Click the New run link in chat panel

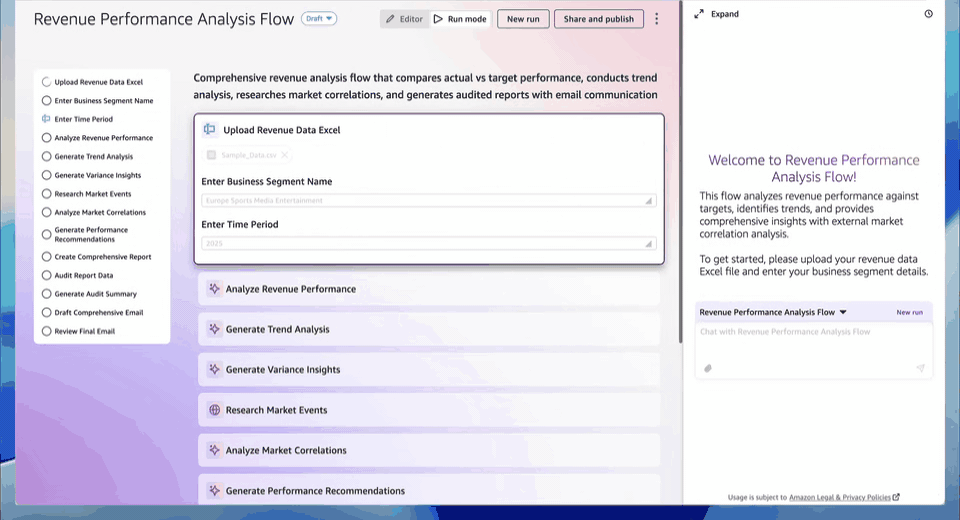909,312
